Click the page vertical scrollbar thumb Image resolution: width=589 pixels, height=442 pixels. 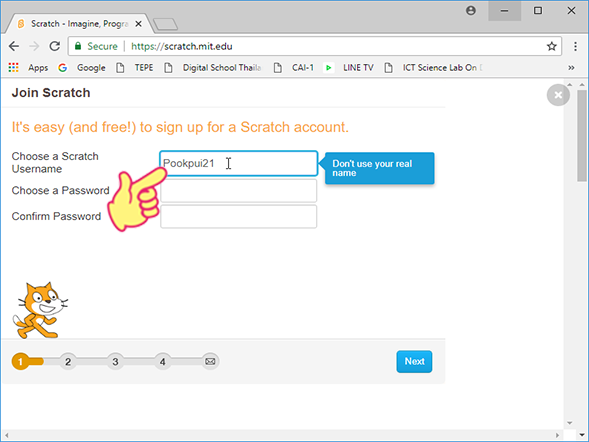pyautogui.click(x=582, y=136)
